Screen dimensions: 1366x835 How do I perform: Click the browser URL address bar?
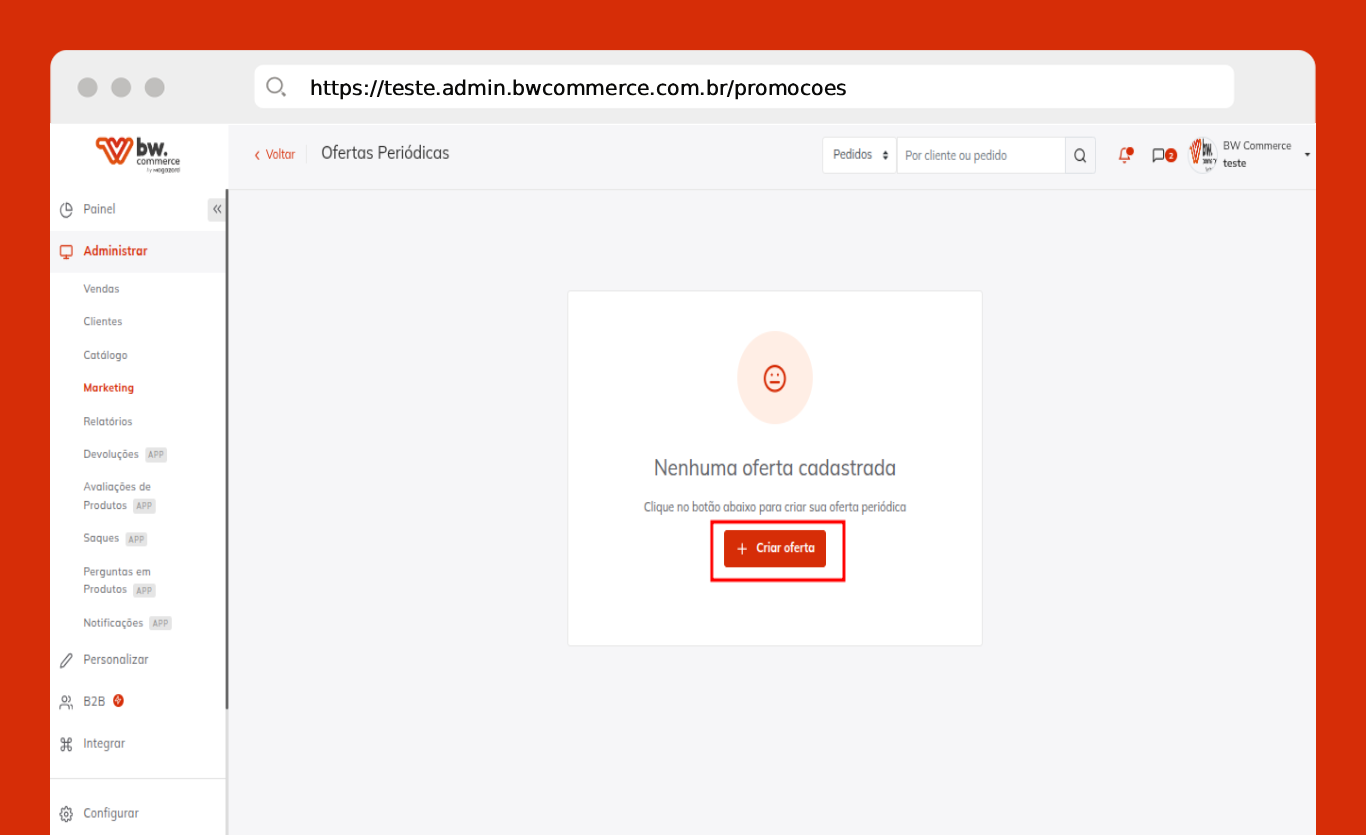tap(743, 88)
